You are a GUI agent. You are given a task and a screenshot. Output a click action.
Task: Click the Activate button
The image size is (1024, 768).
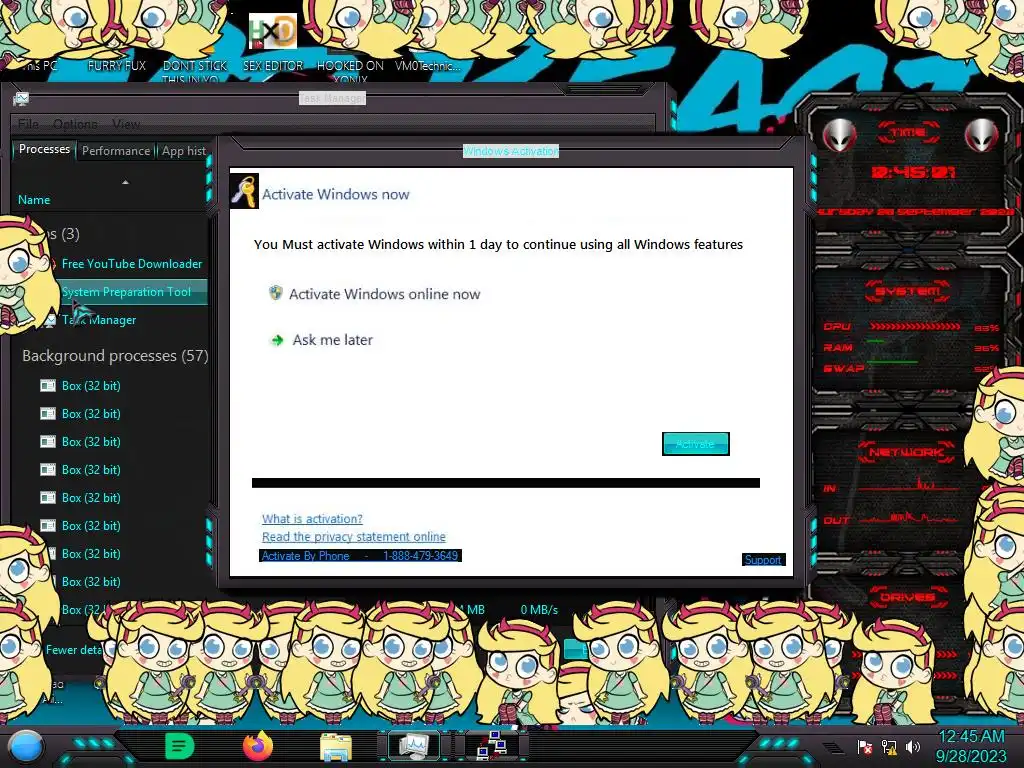(696, 444)
